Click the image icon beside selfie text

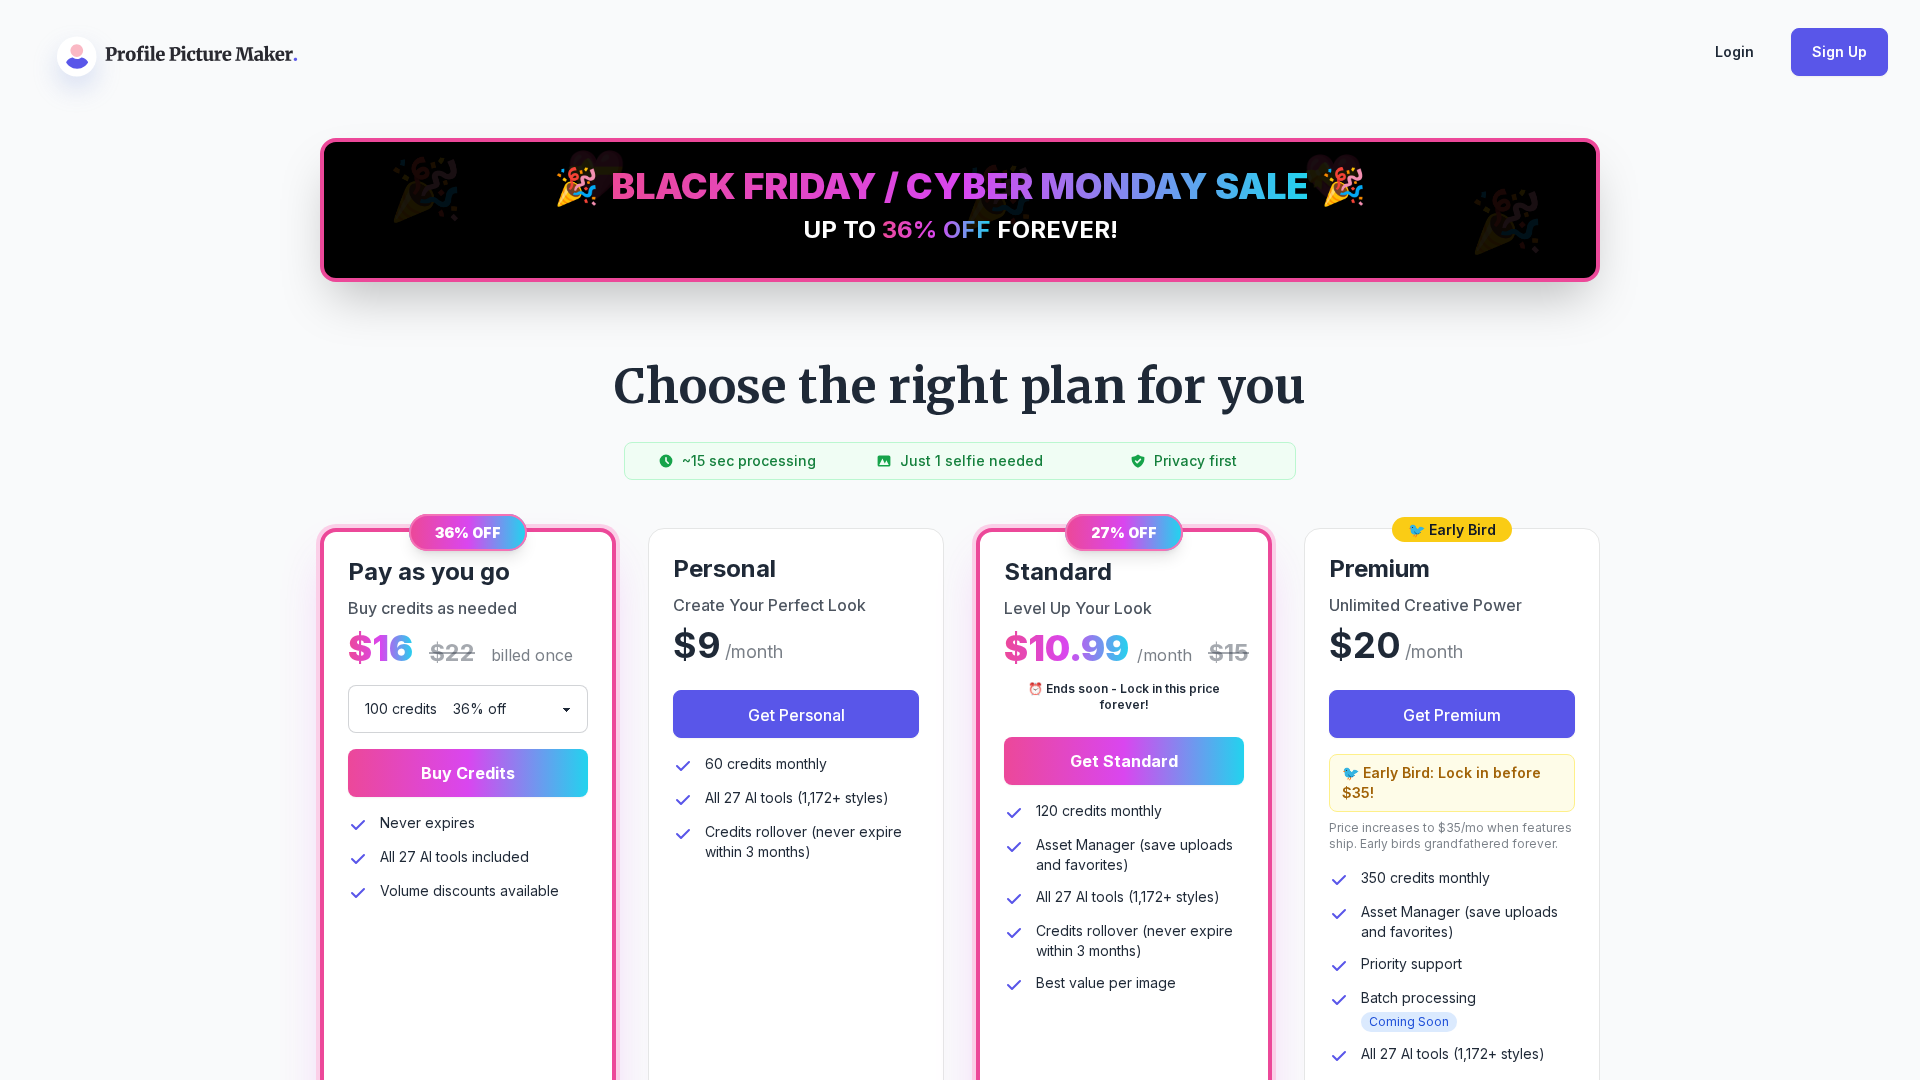[x=884, y=461]
